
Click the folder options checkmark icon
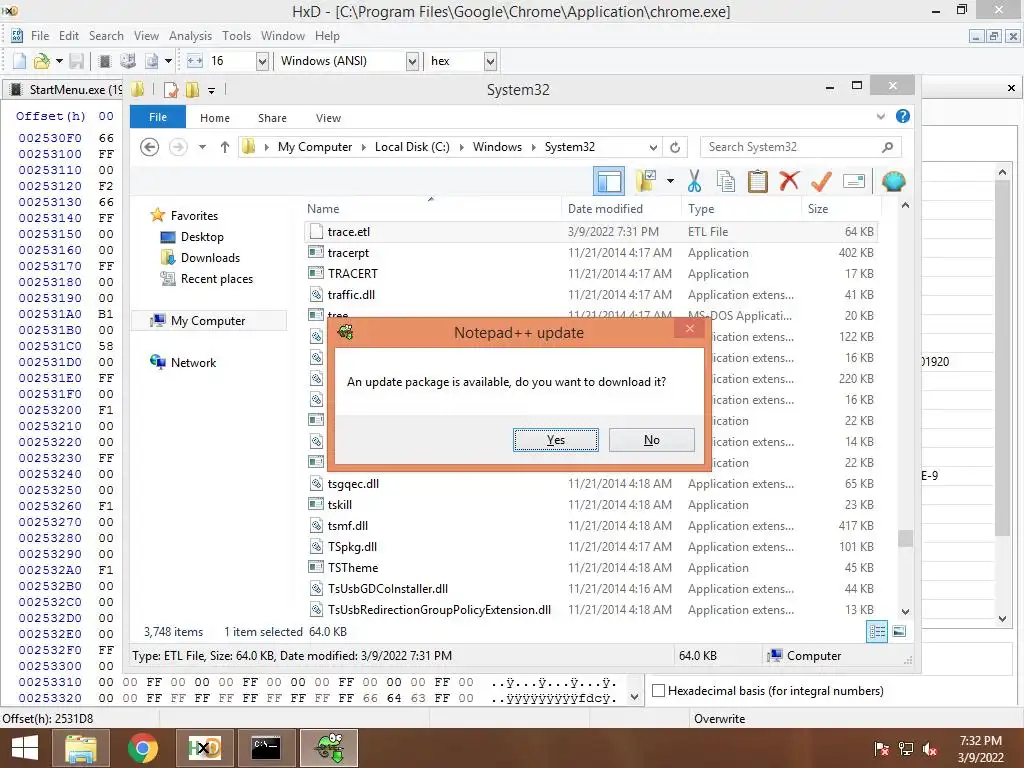646,181
